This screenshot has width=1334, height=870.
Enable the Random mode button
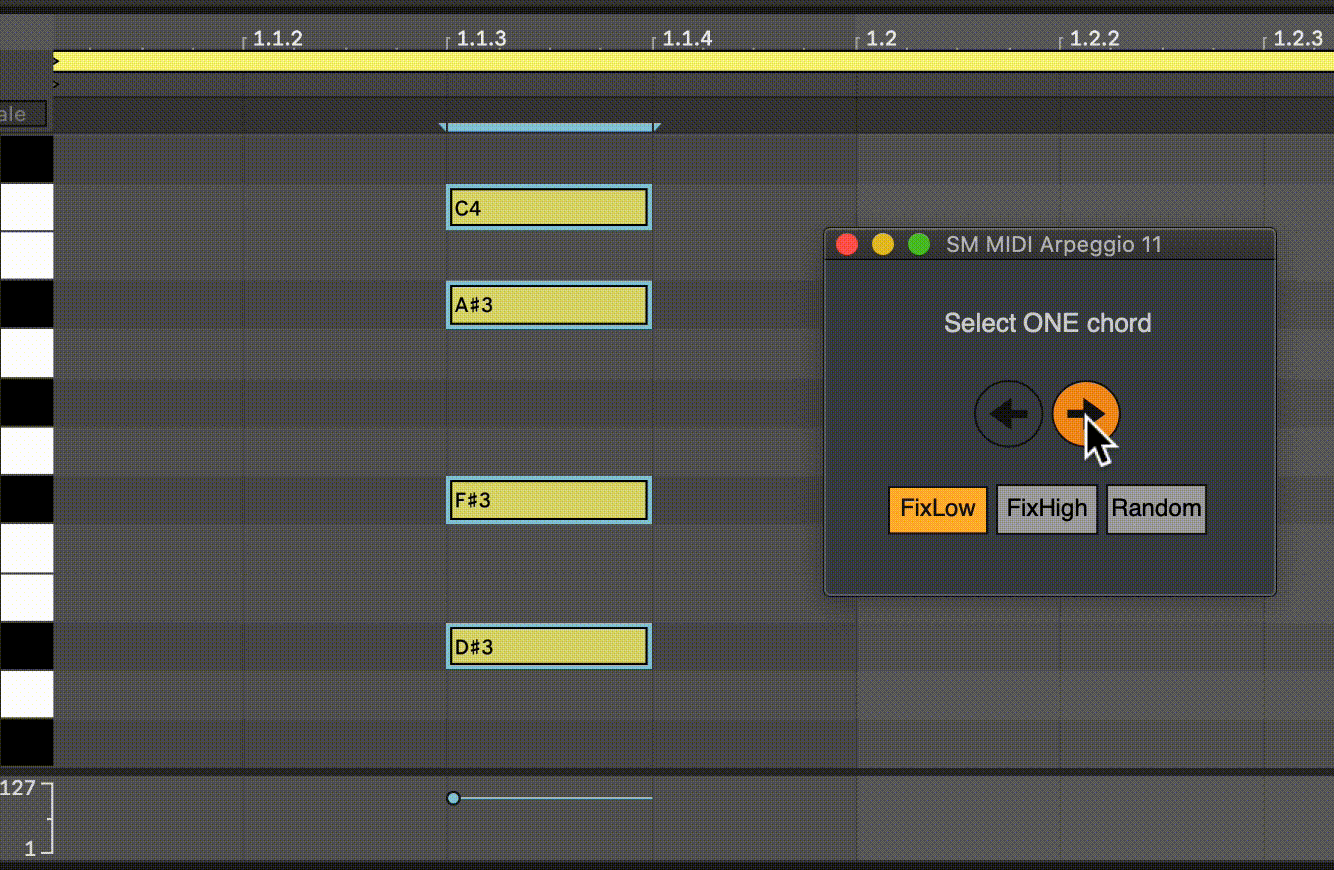click(x=1156, y=509)
